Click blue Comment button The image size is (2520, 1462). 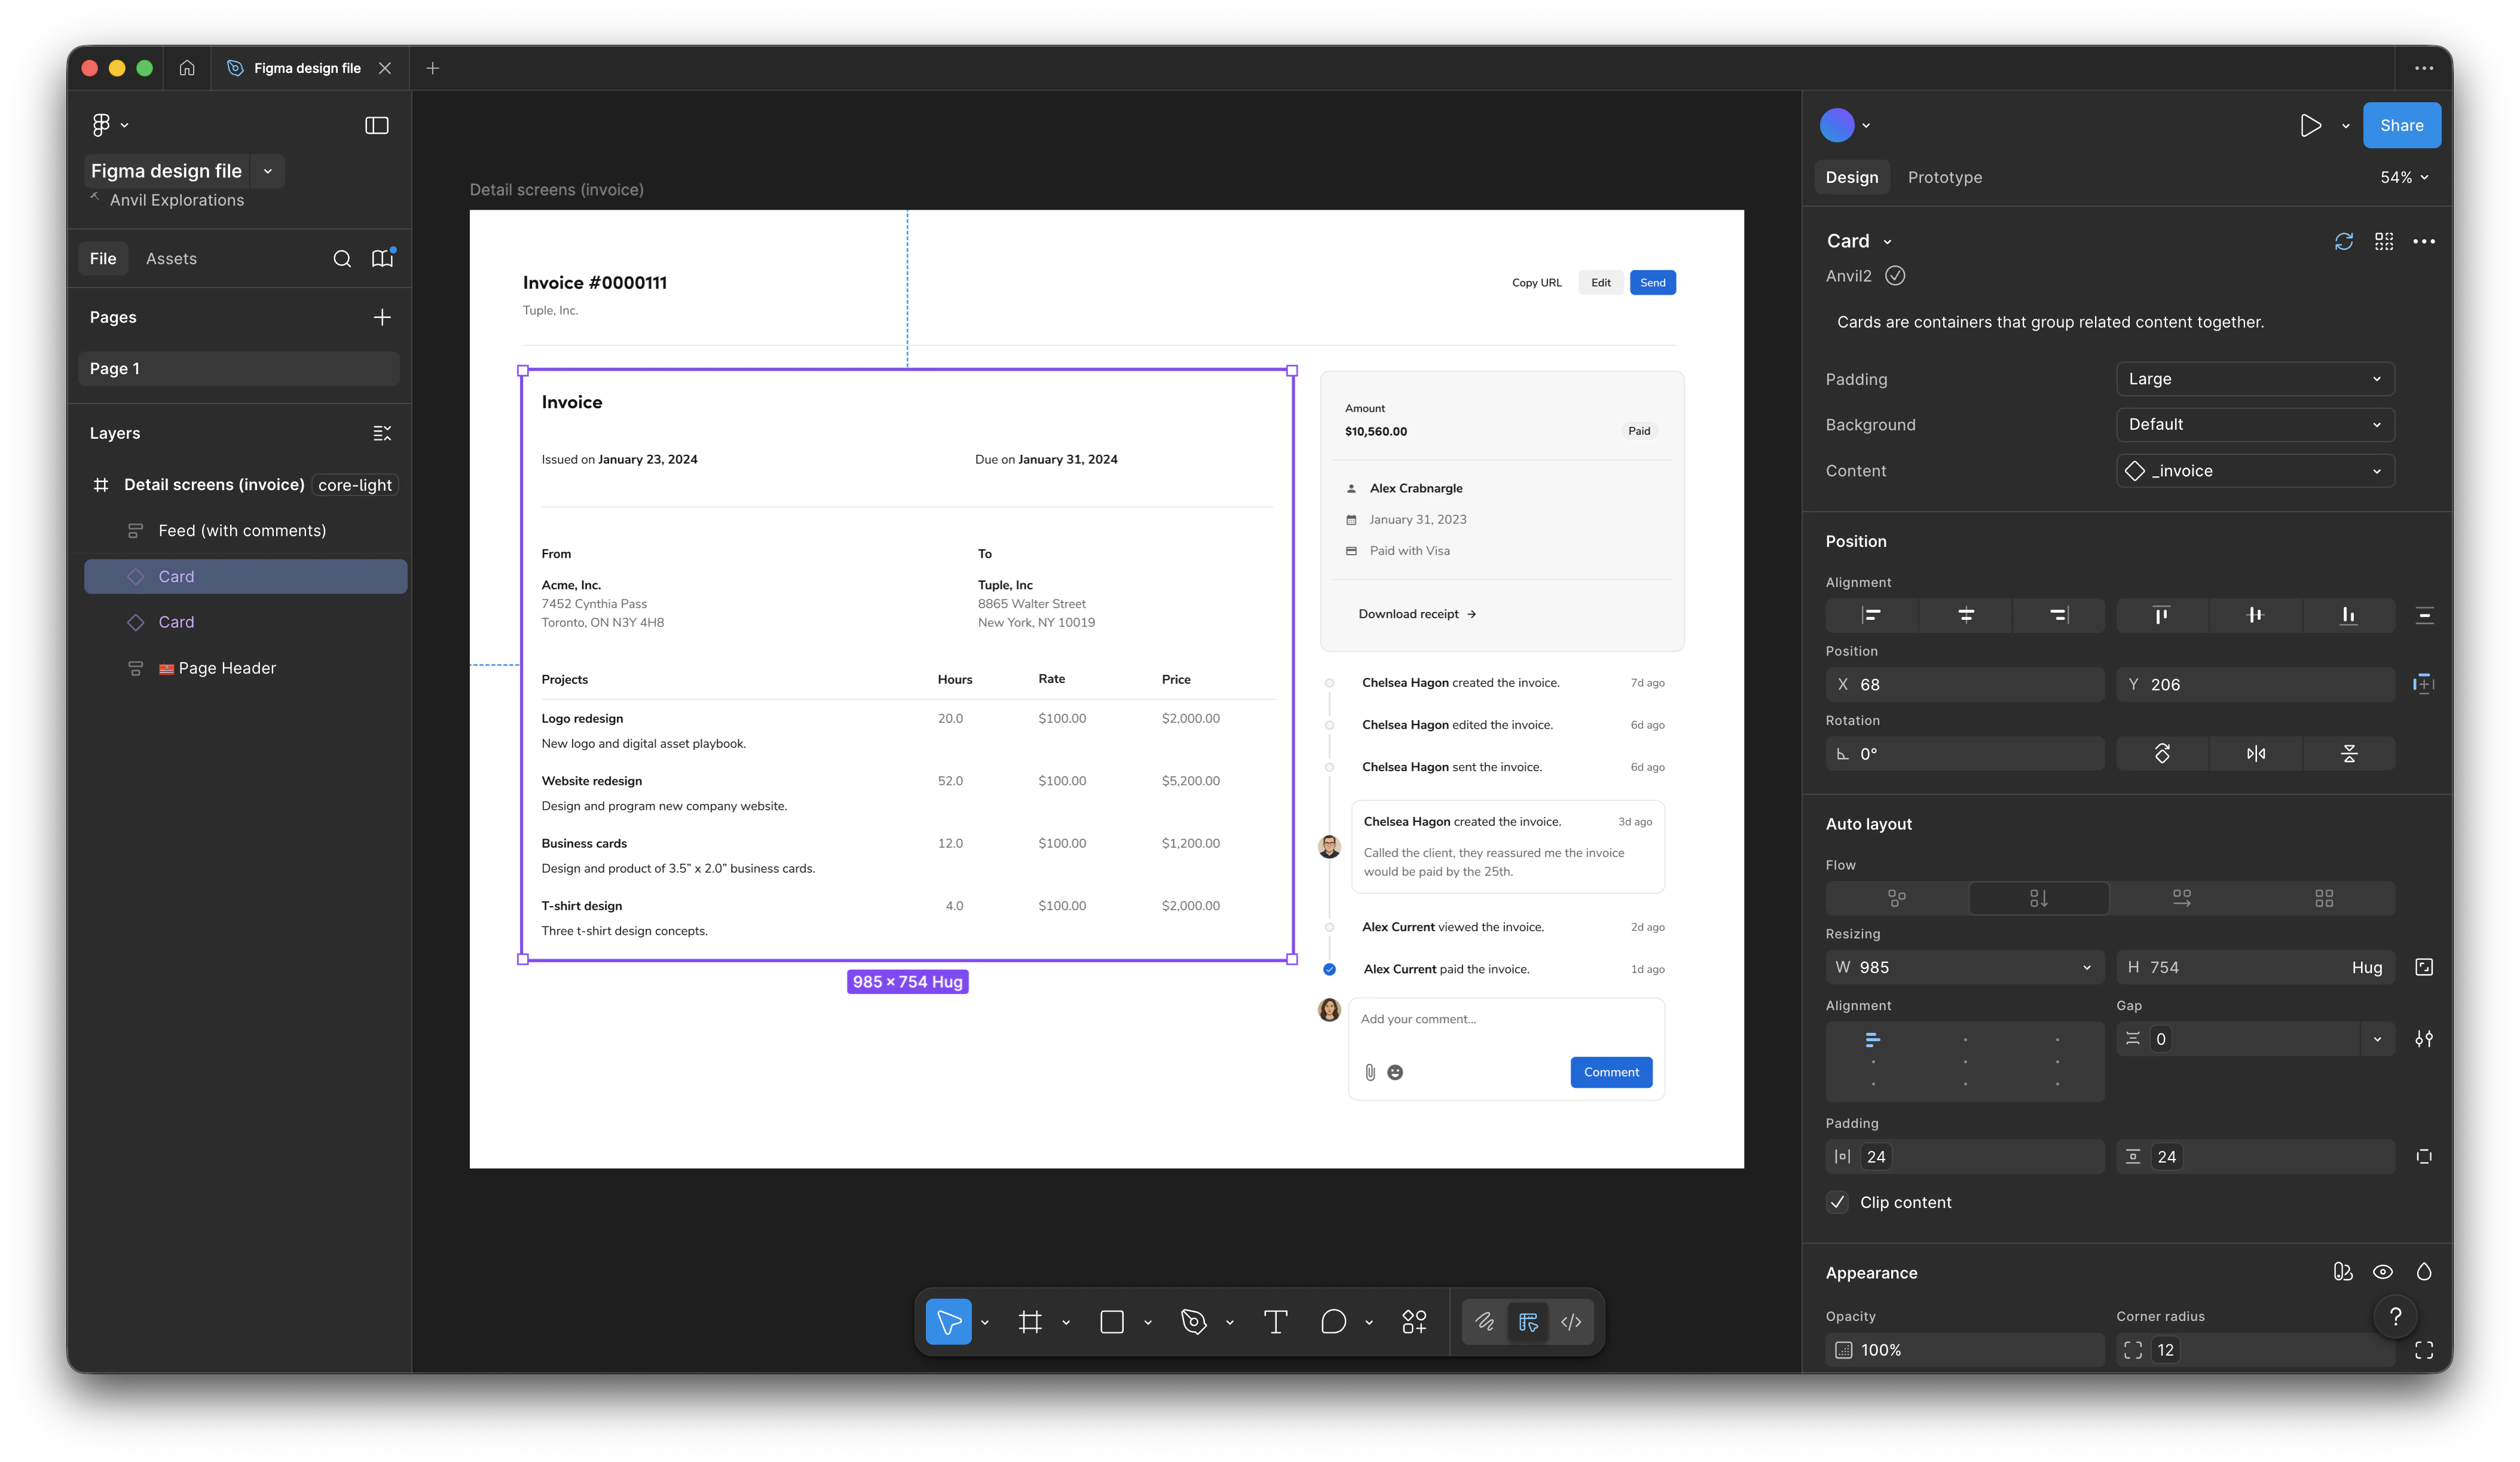pyautogui.click(x=1611, y=1072)
